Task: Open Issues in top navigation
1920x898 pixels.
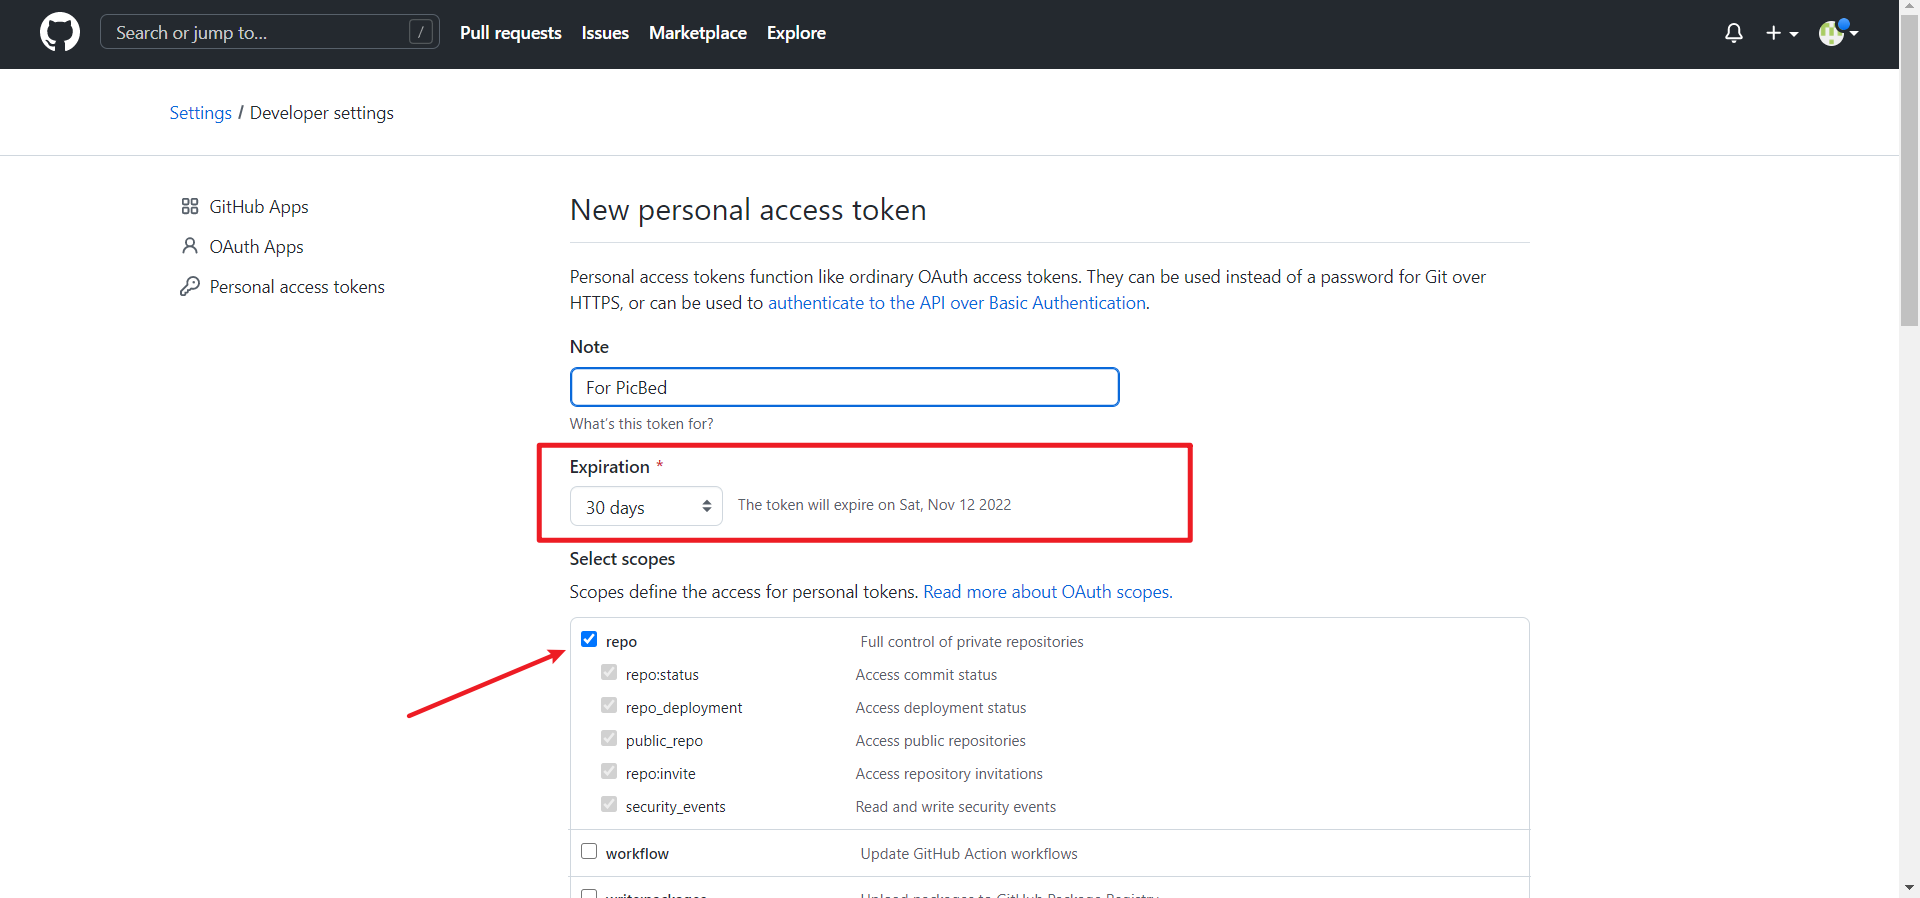Action: pos(605,33)
